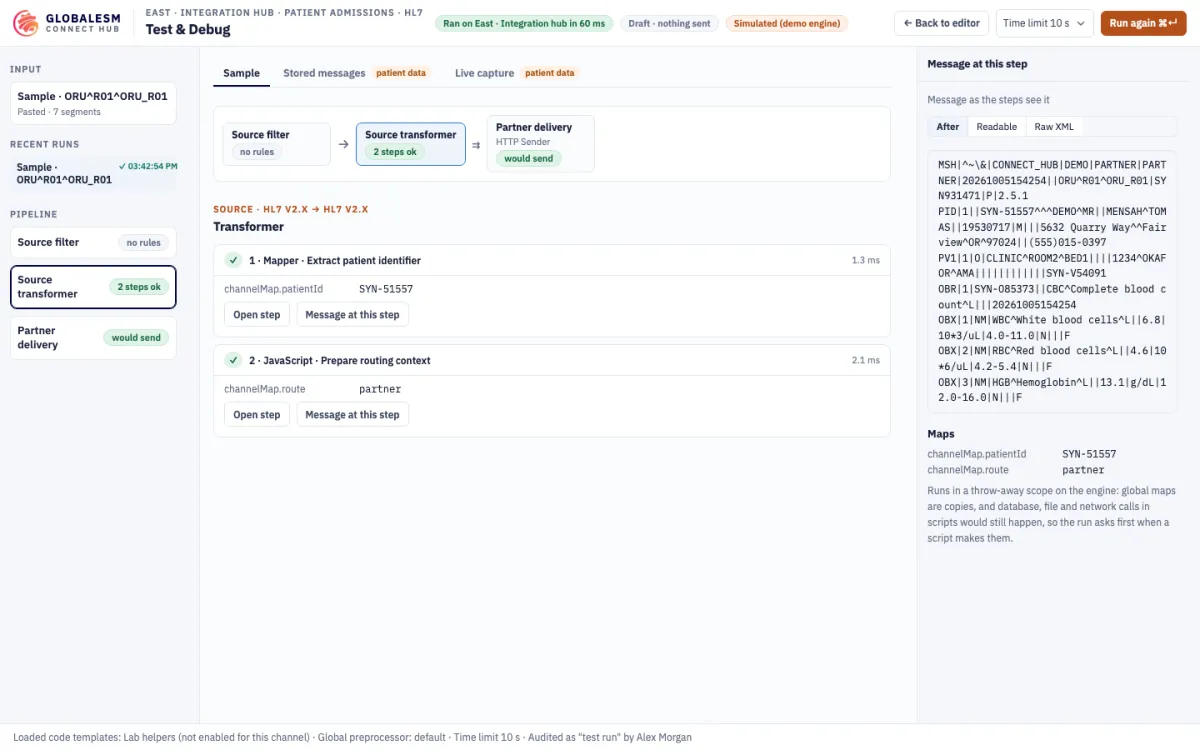Run the test again
The image size is (1200, 750).
(1143, 23)
